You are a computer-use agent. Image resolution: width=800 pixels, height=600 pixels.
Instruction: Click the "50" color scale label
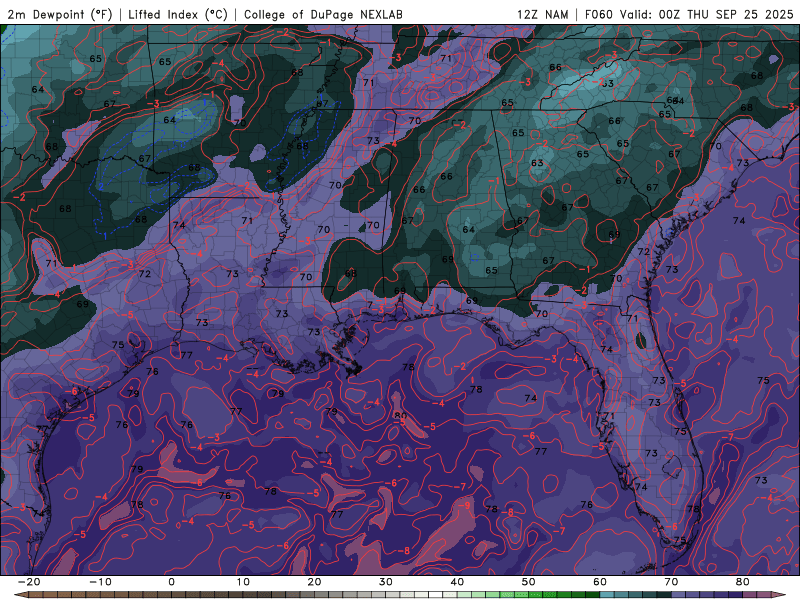529,582
